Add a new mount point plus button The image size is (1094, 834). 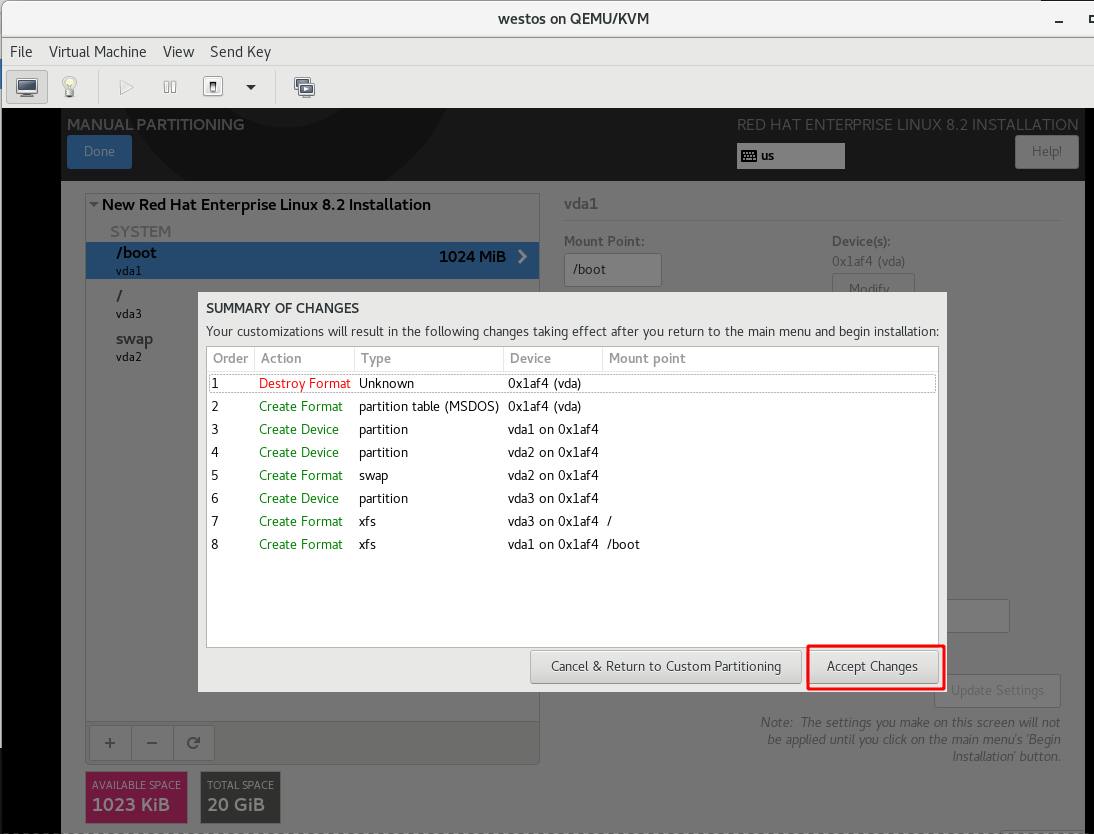[x=110, y=743]
